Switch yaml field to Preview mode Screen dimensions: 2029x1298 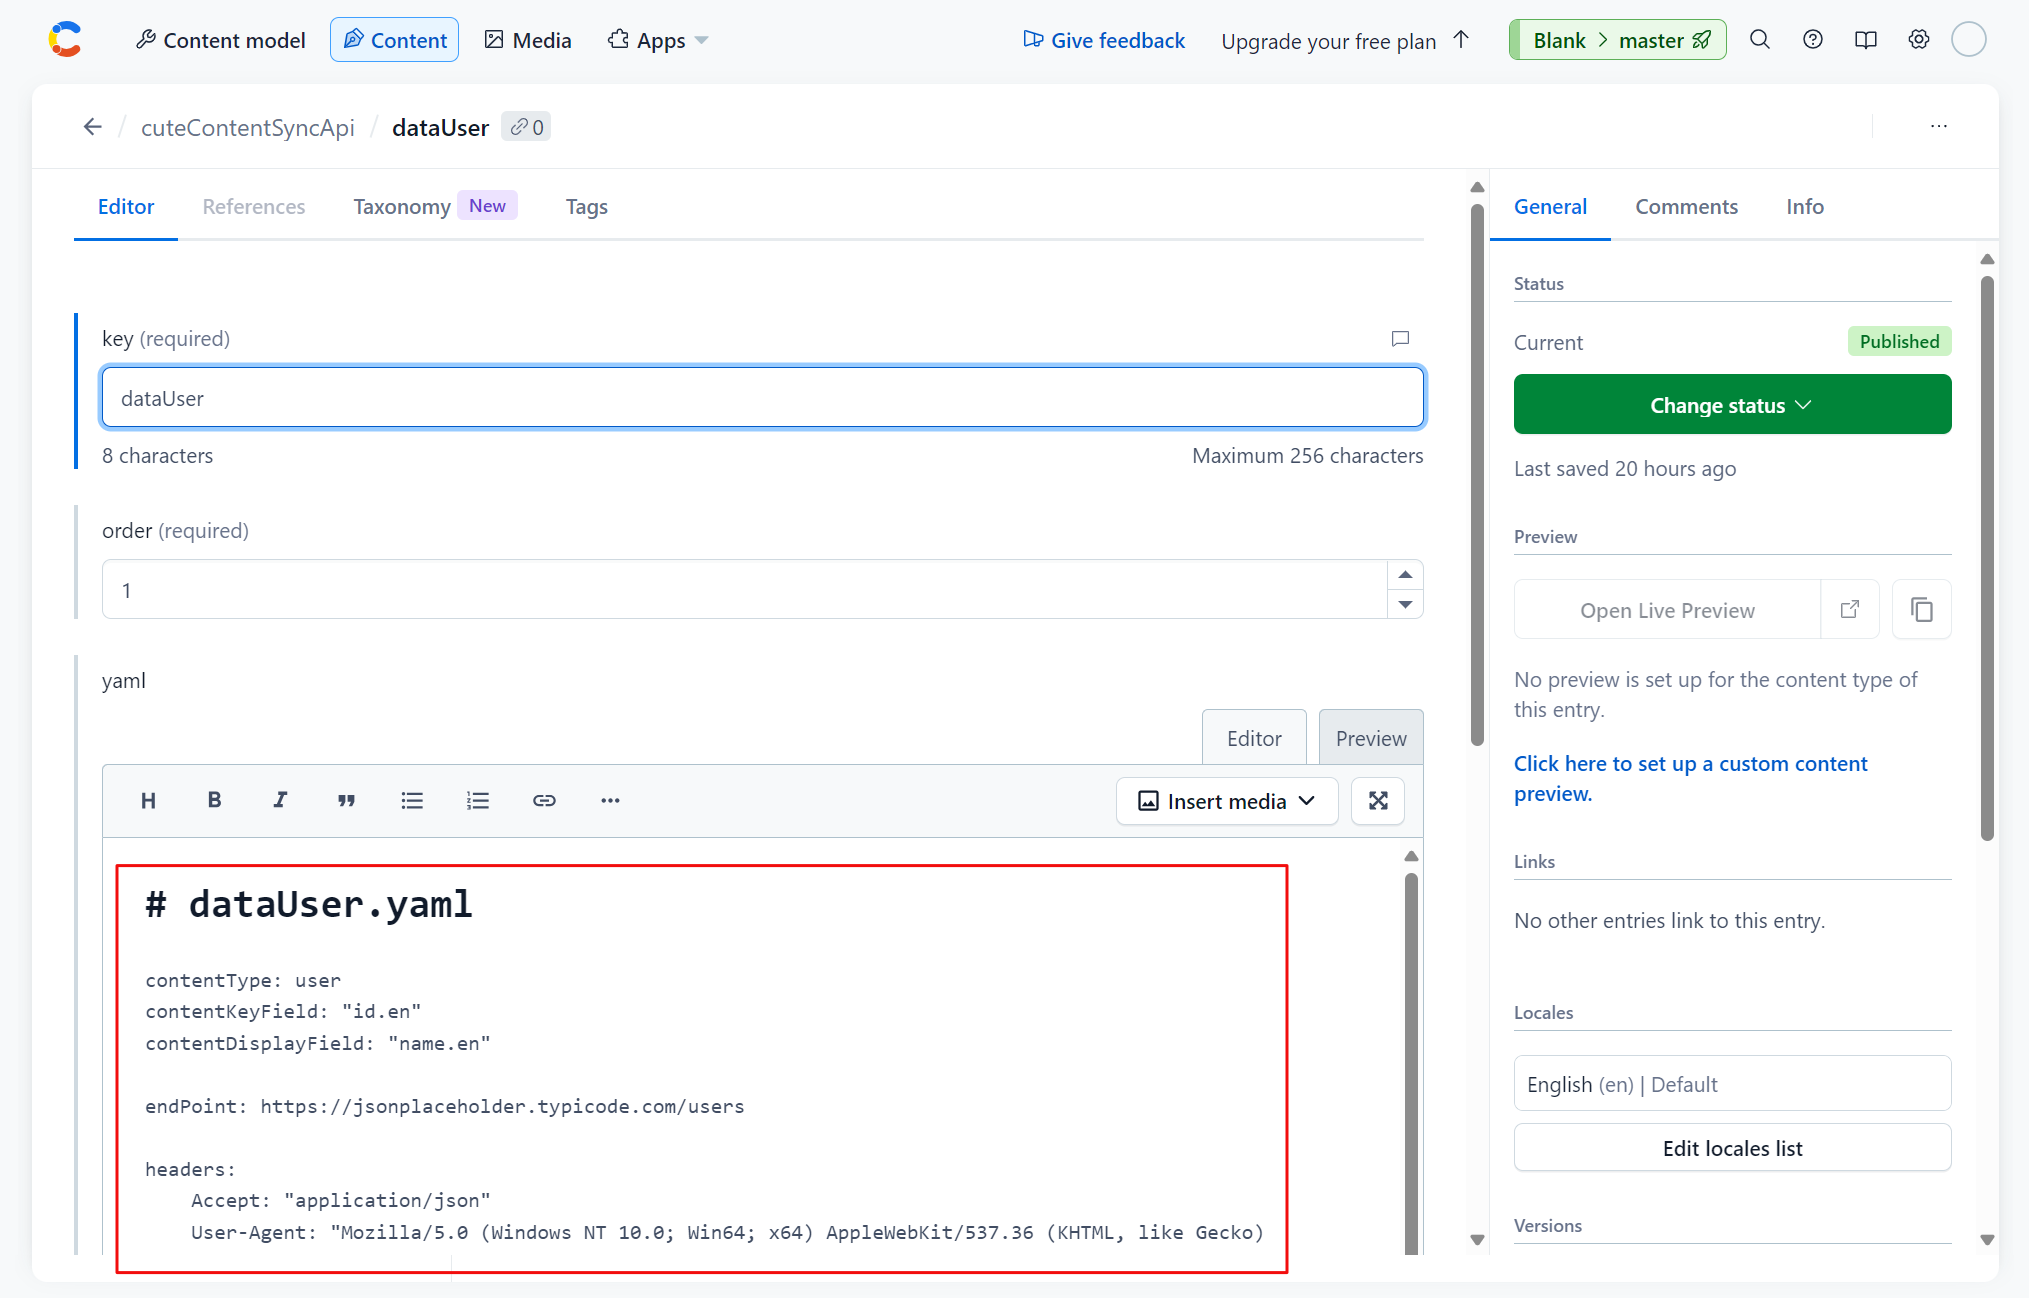1370,738
